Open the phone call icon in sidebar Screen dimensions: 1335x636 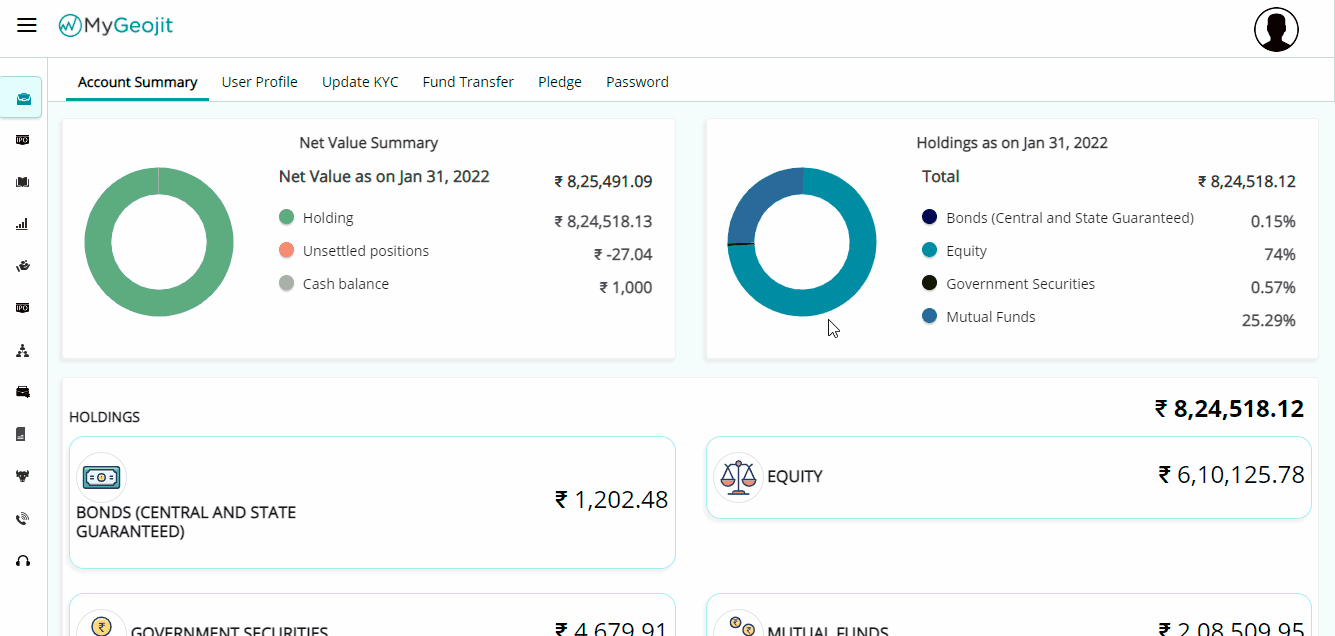(22, 519)
